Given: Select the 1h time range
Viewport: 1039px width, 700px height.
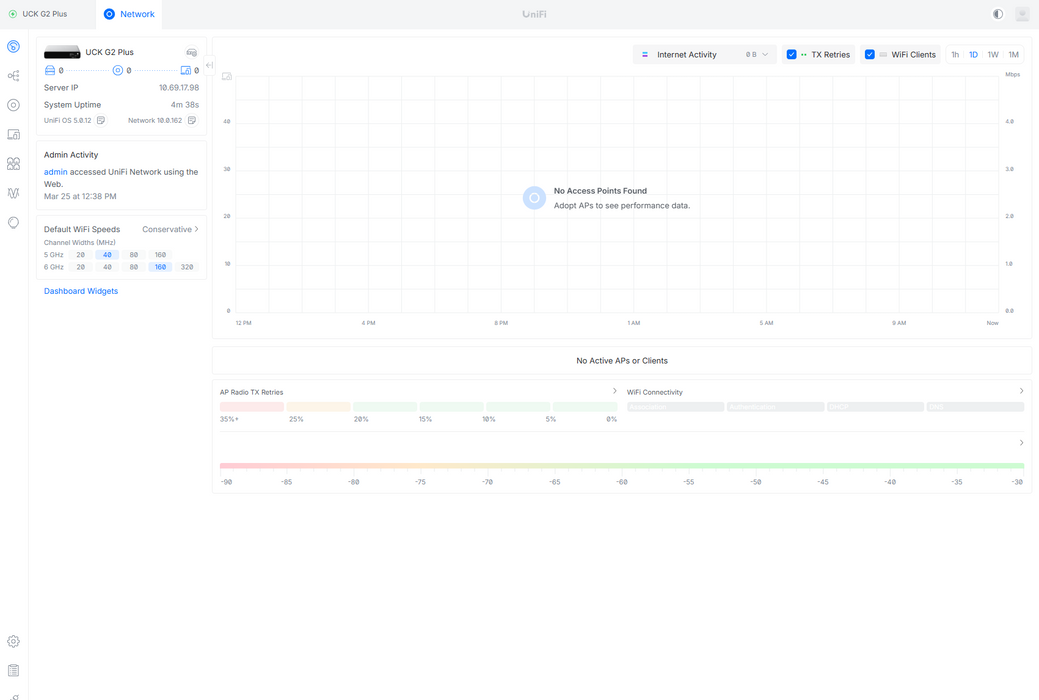Looking at the screenshot, I should pyautogui.click(x=955, y=54).
